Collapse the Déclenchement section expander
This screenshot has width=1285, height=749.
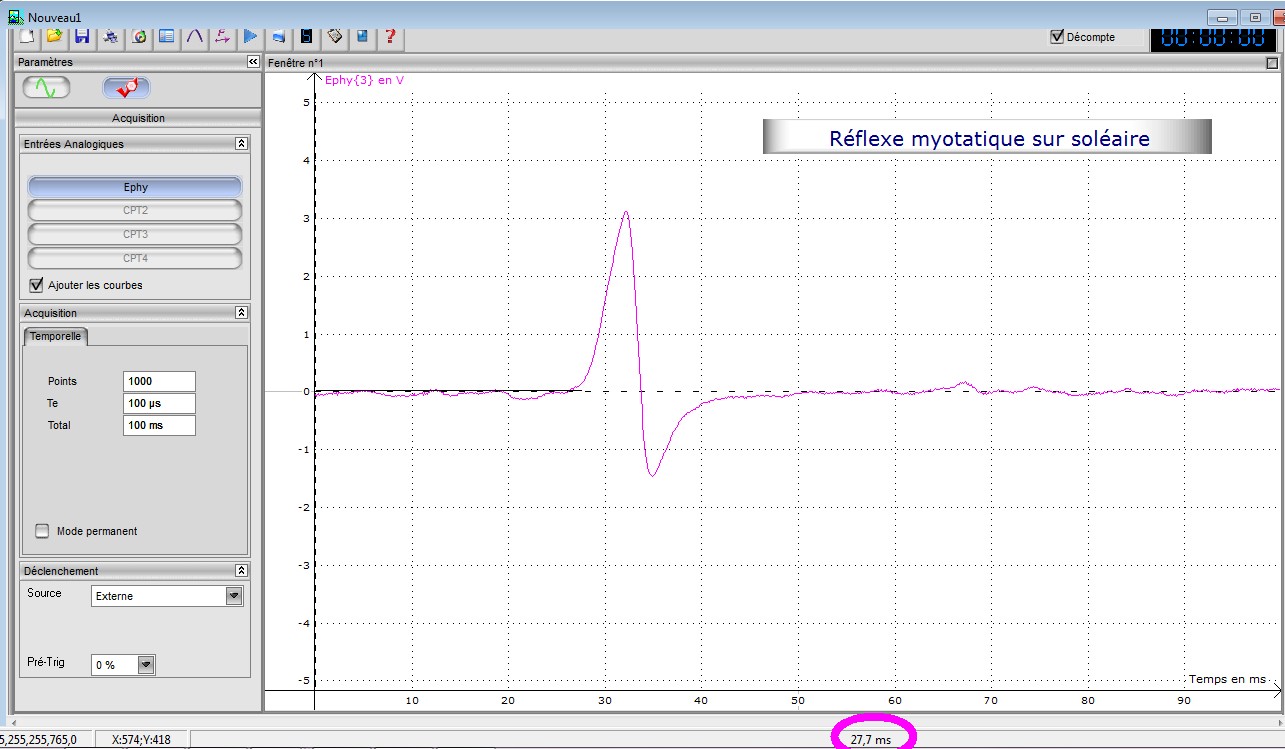[x=241, y=571]
